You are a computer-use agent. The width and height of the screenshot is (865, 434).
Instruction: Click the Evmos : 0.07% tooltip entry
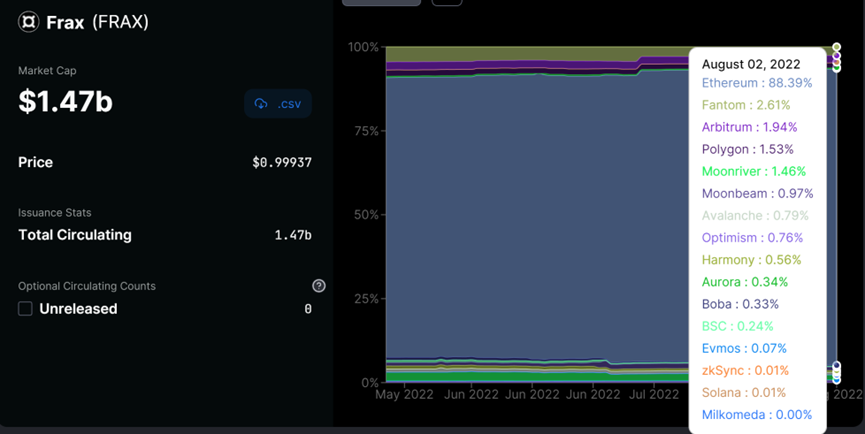[x=744, y=348]
